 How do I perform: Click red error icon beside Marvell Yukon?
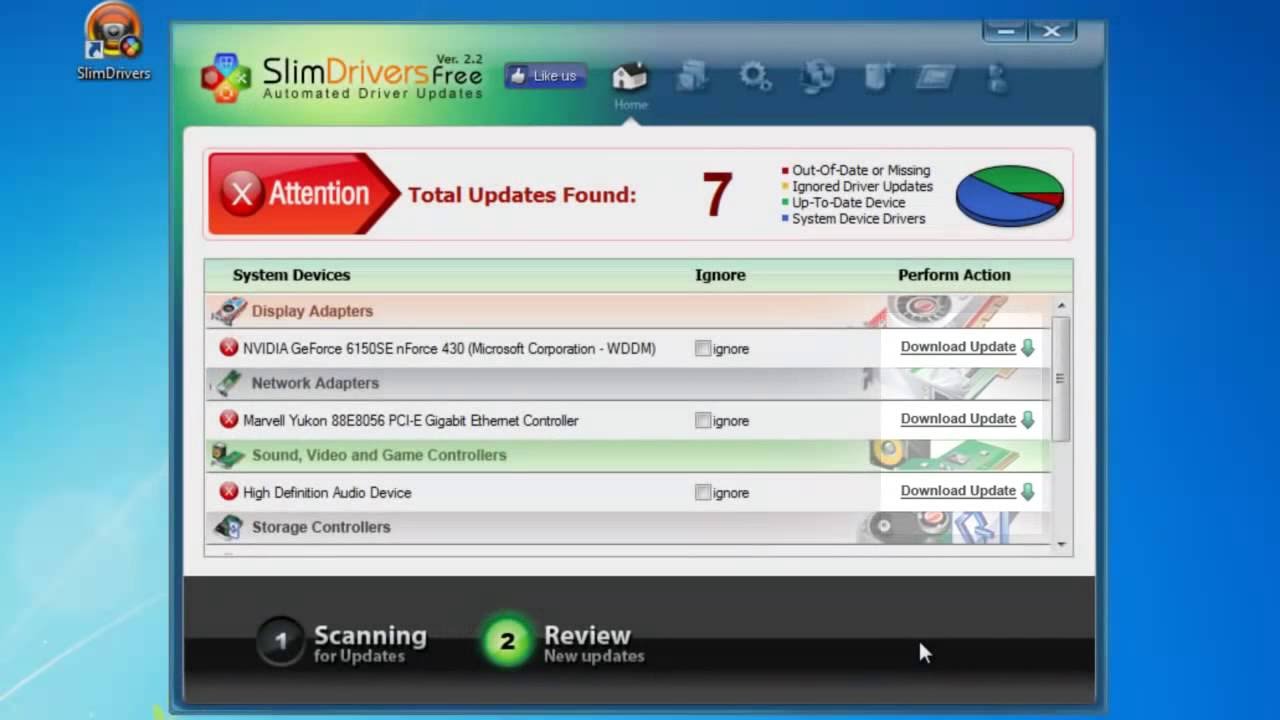229,420
